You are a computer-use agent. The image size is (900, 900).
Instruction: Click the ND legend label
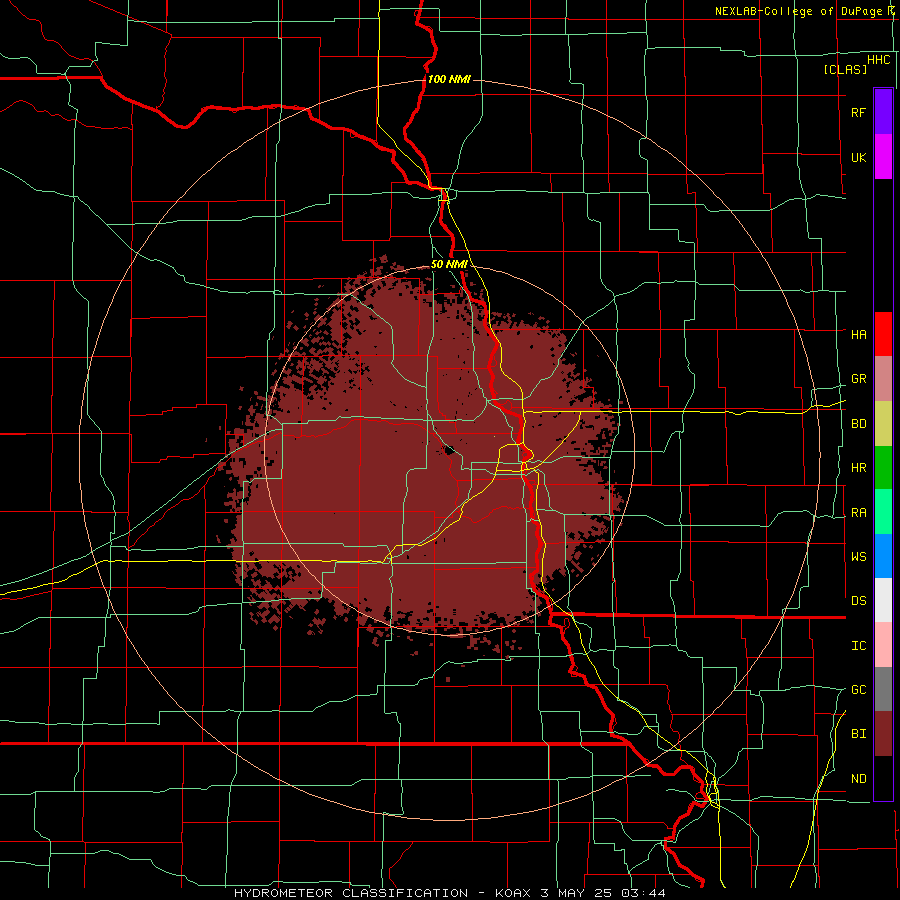(859, 779)
